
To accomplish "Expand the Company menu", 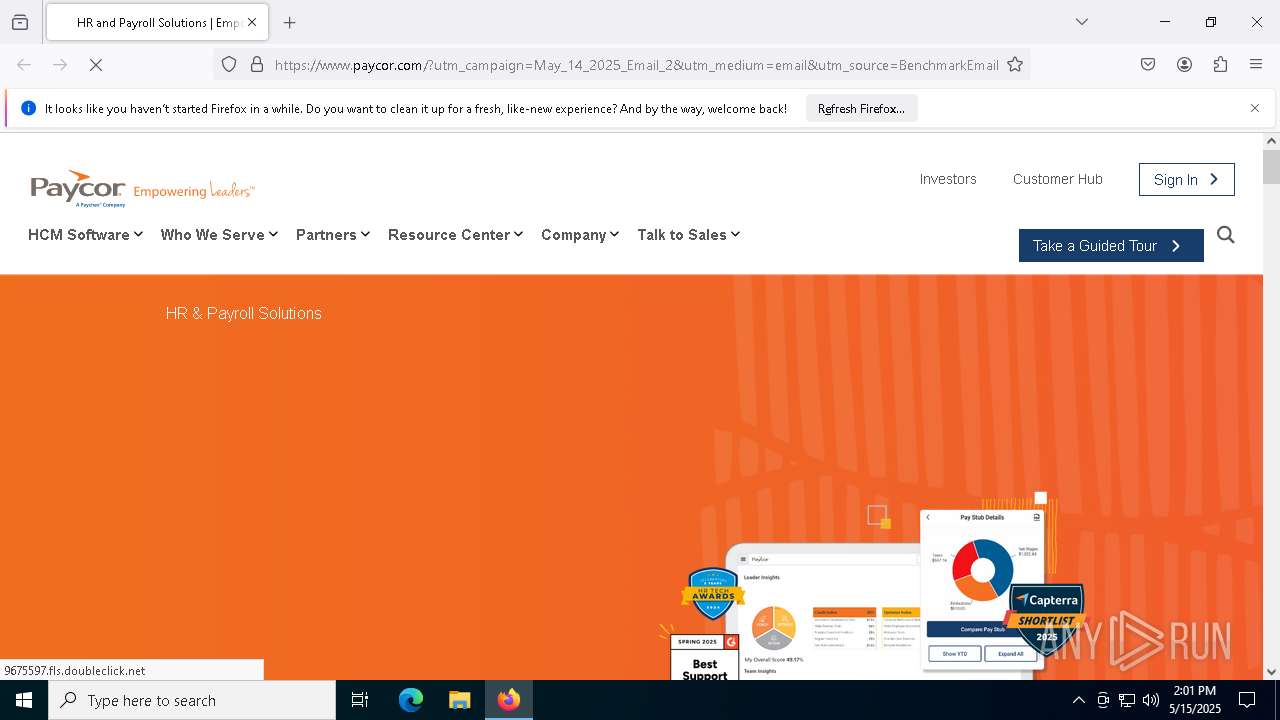I will 580,235.
